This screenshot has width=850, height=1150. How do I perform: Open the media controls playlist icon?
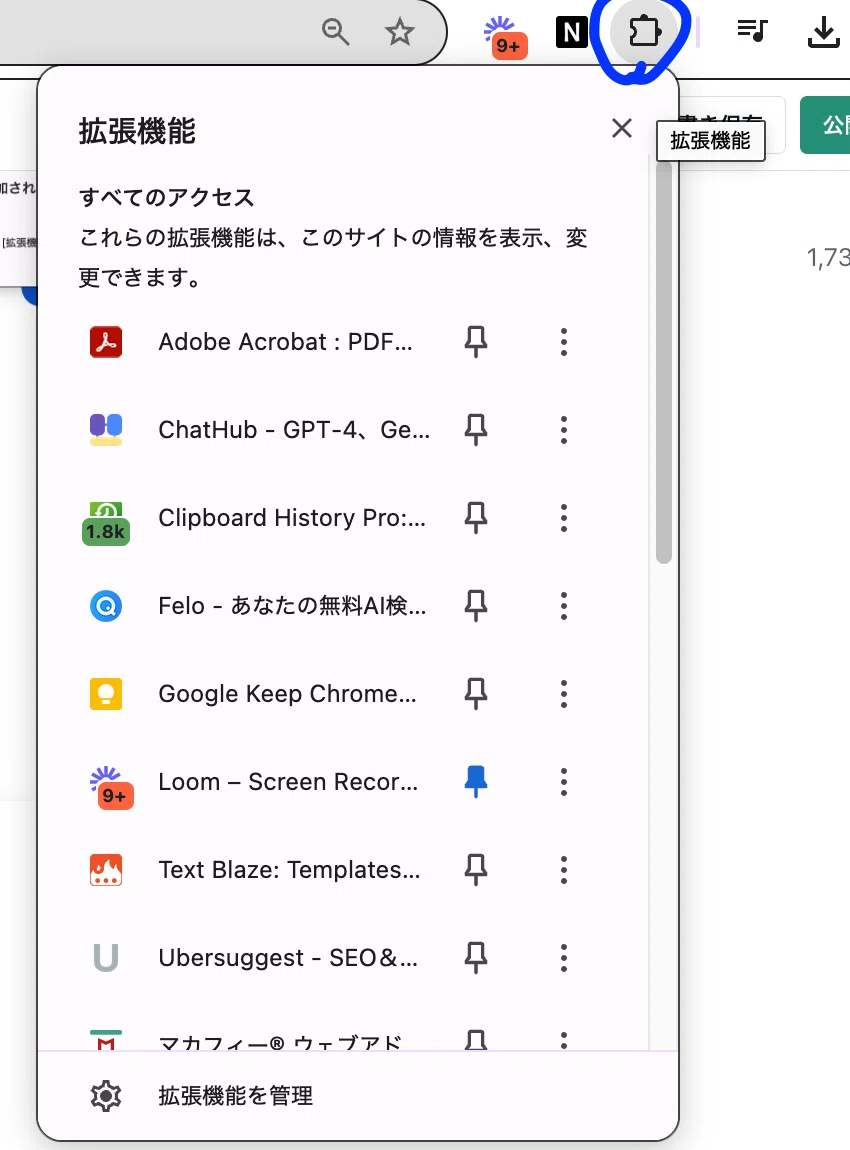click(752, 31)
